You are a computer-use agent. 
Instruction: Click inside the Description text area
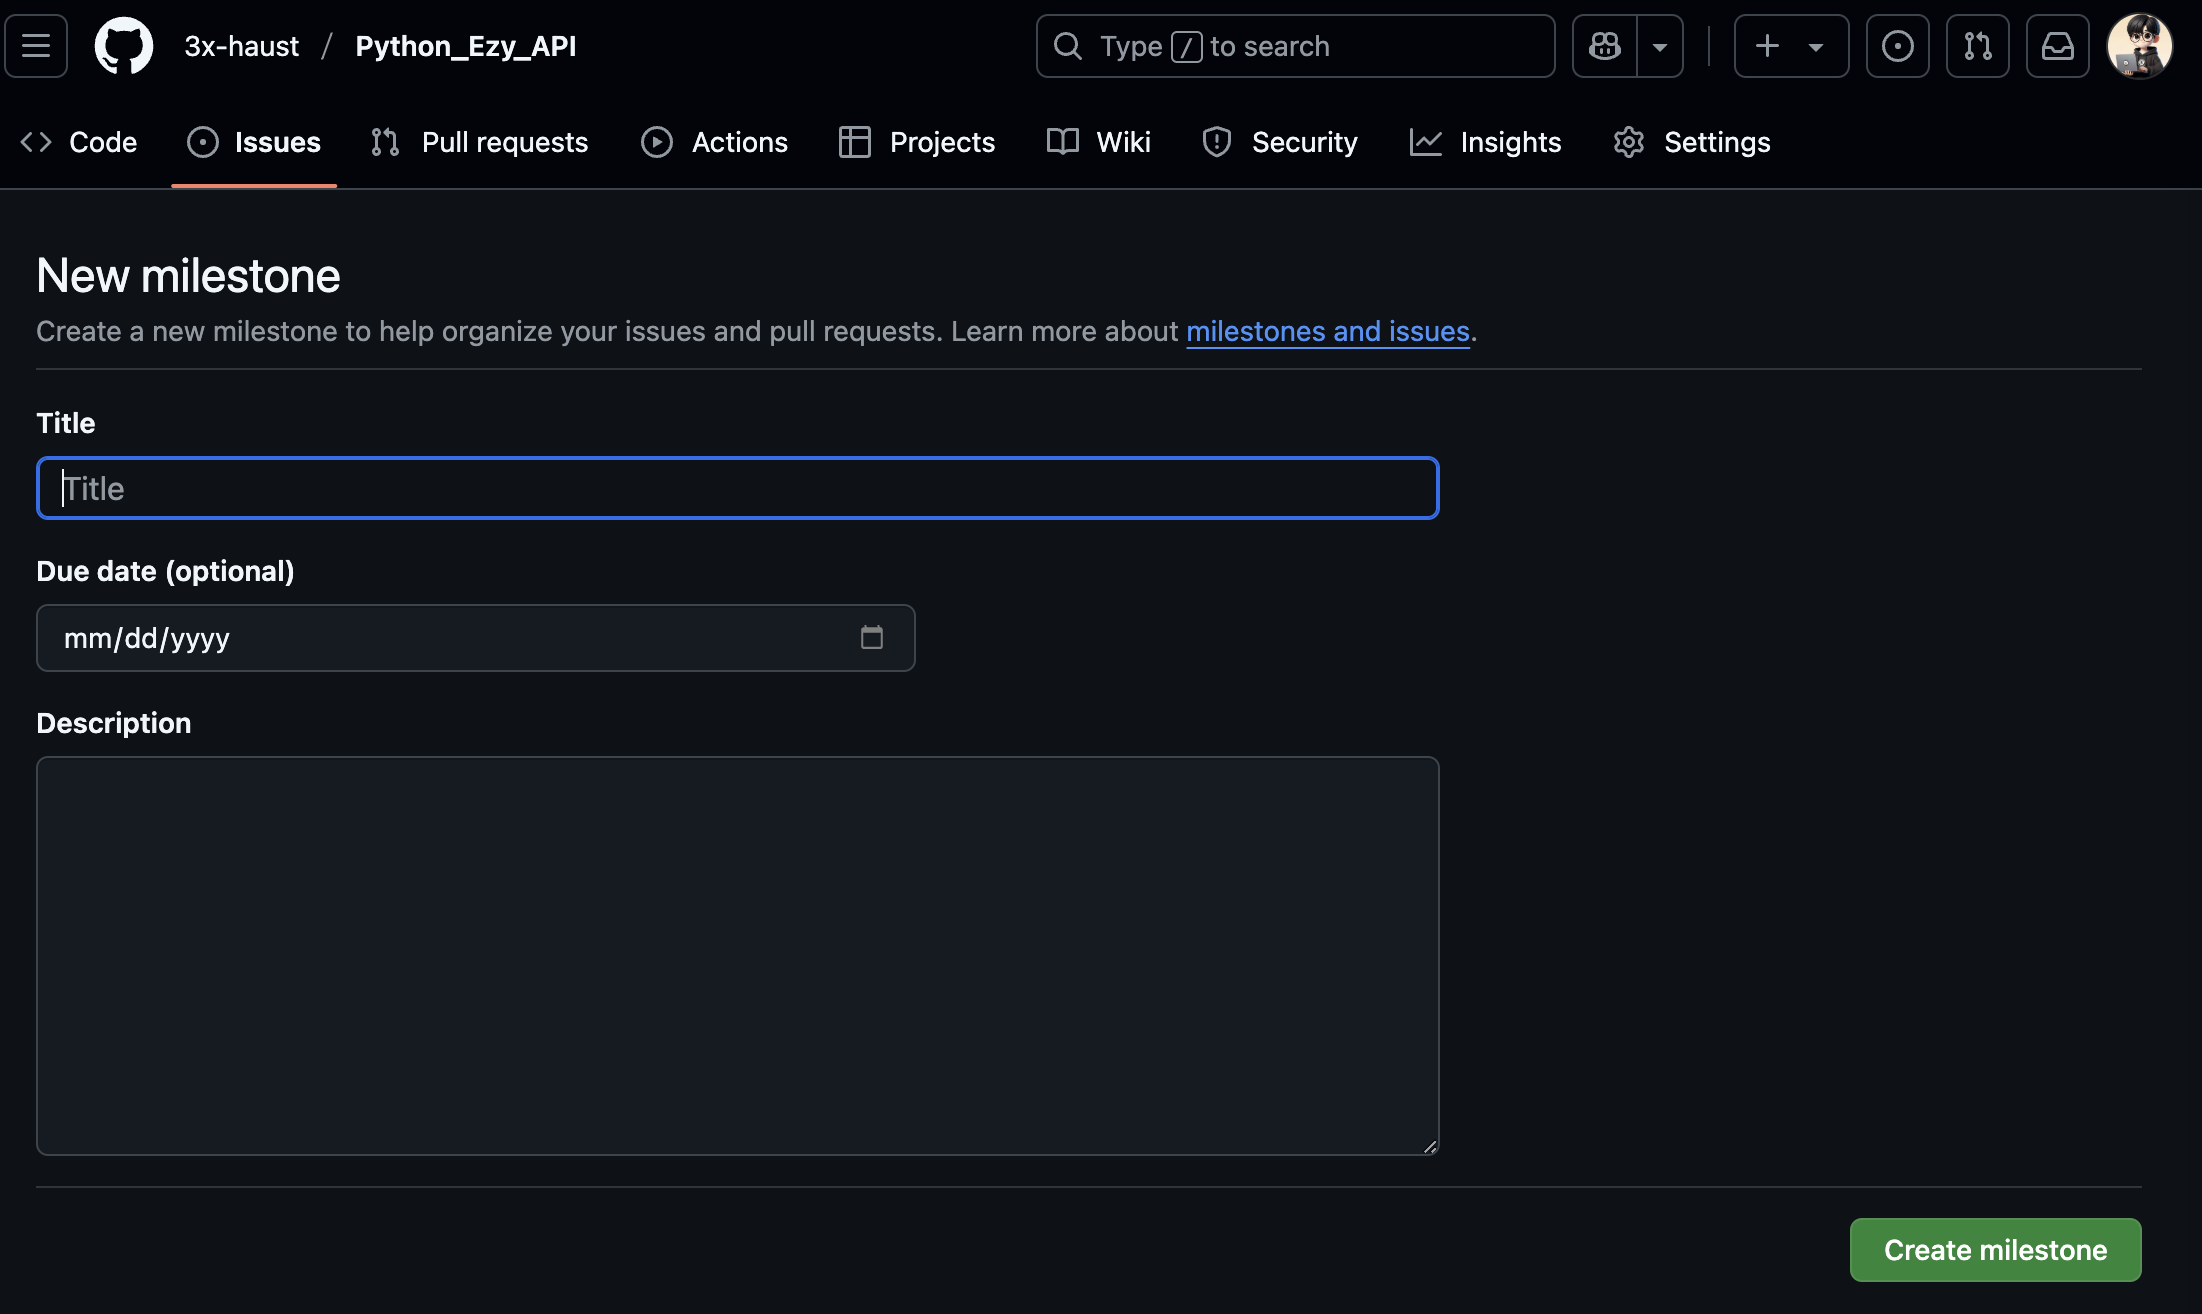737,955
